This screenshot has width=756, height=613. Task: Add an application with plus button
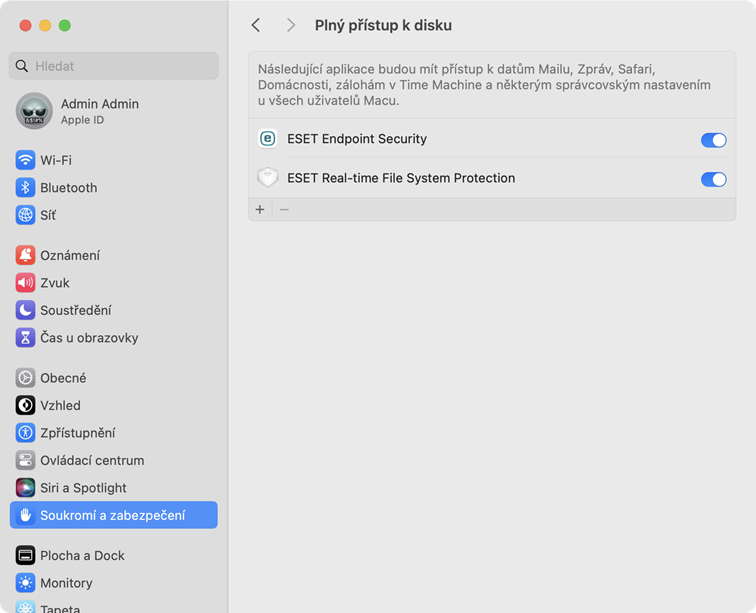(x=260, y=209)
